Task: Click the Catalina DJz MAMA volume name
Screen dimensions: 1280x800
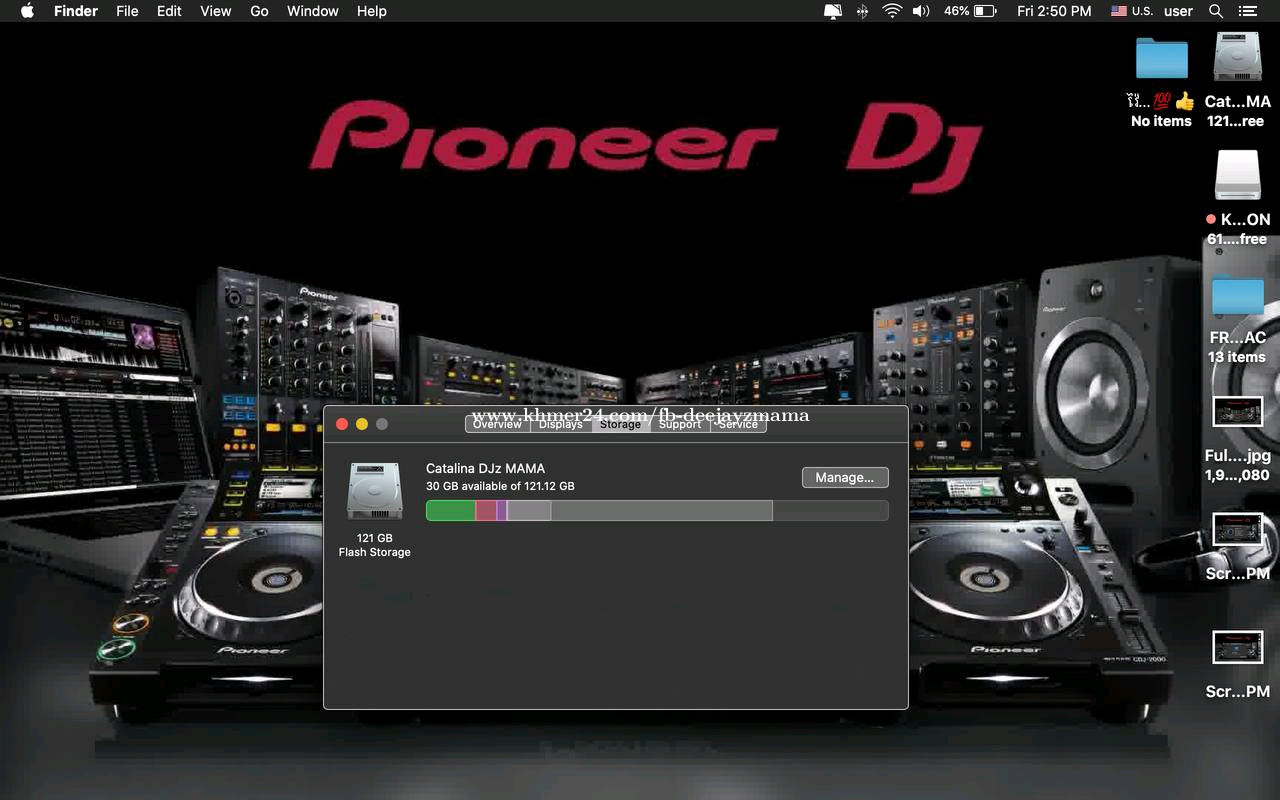Action: pos(485,468)
